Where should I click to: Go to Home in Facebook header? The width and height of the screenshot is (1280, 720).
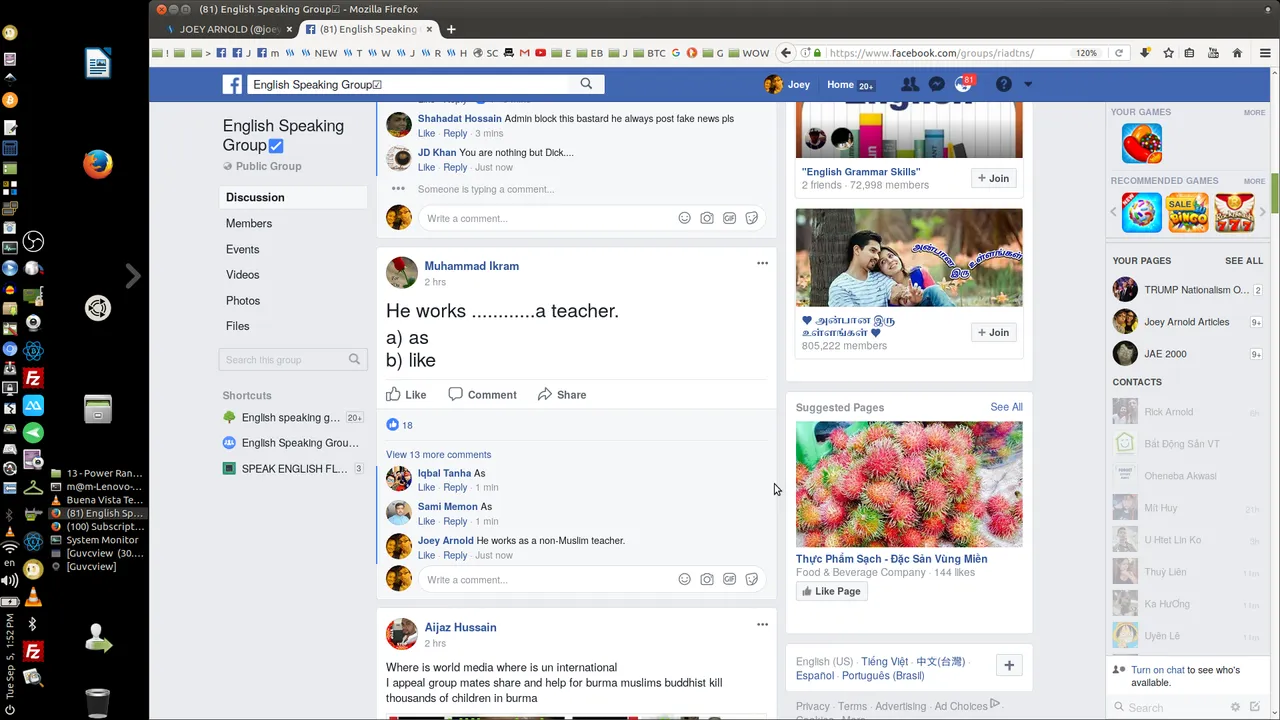point(840,85)
